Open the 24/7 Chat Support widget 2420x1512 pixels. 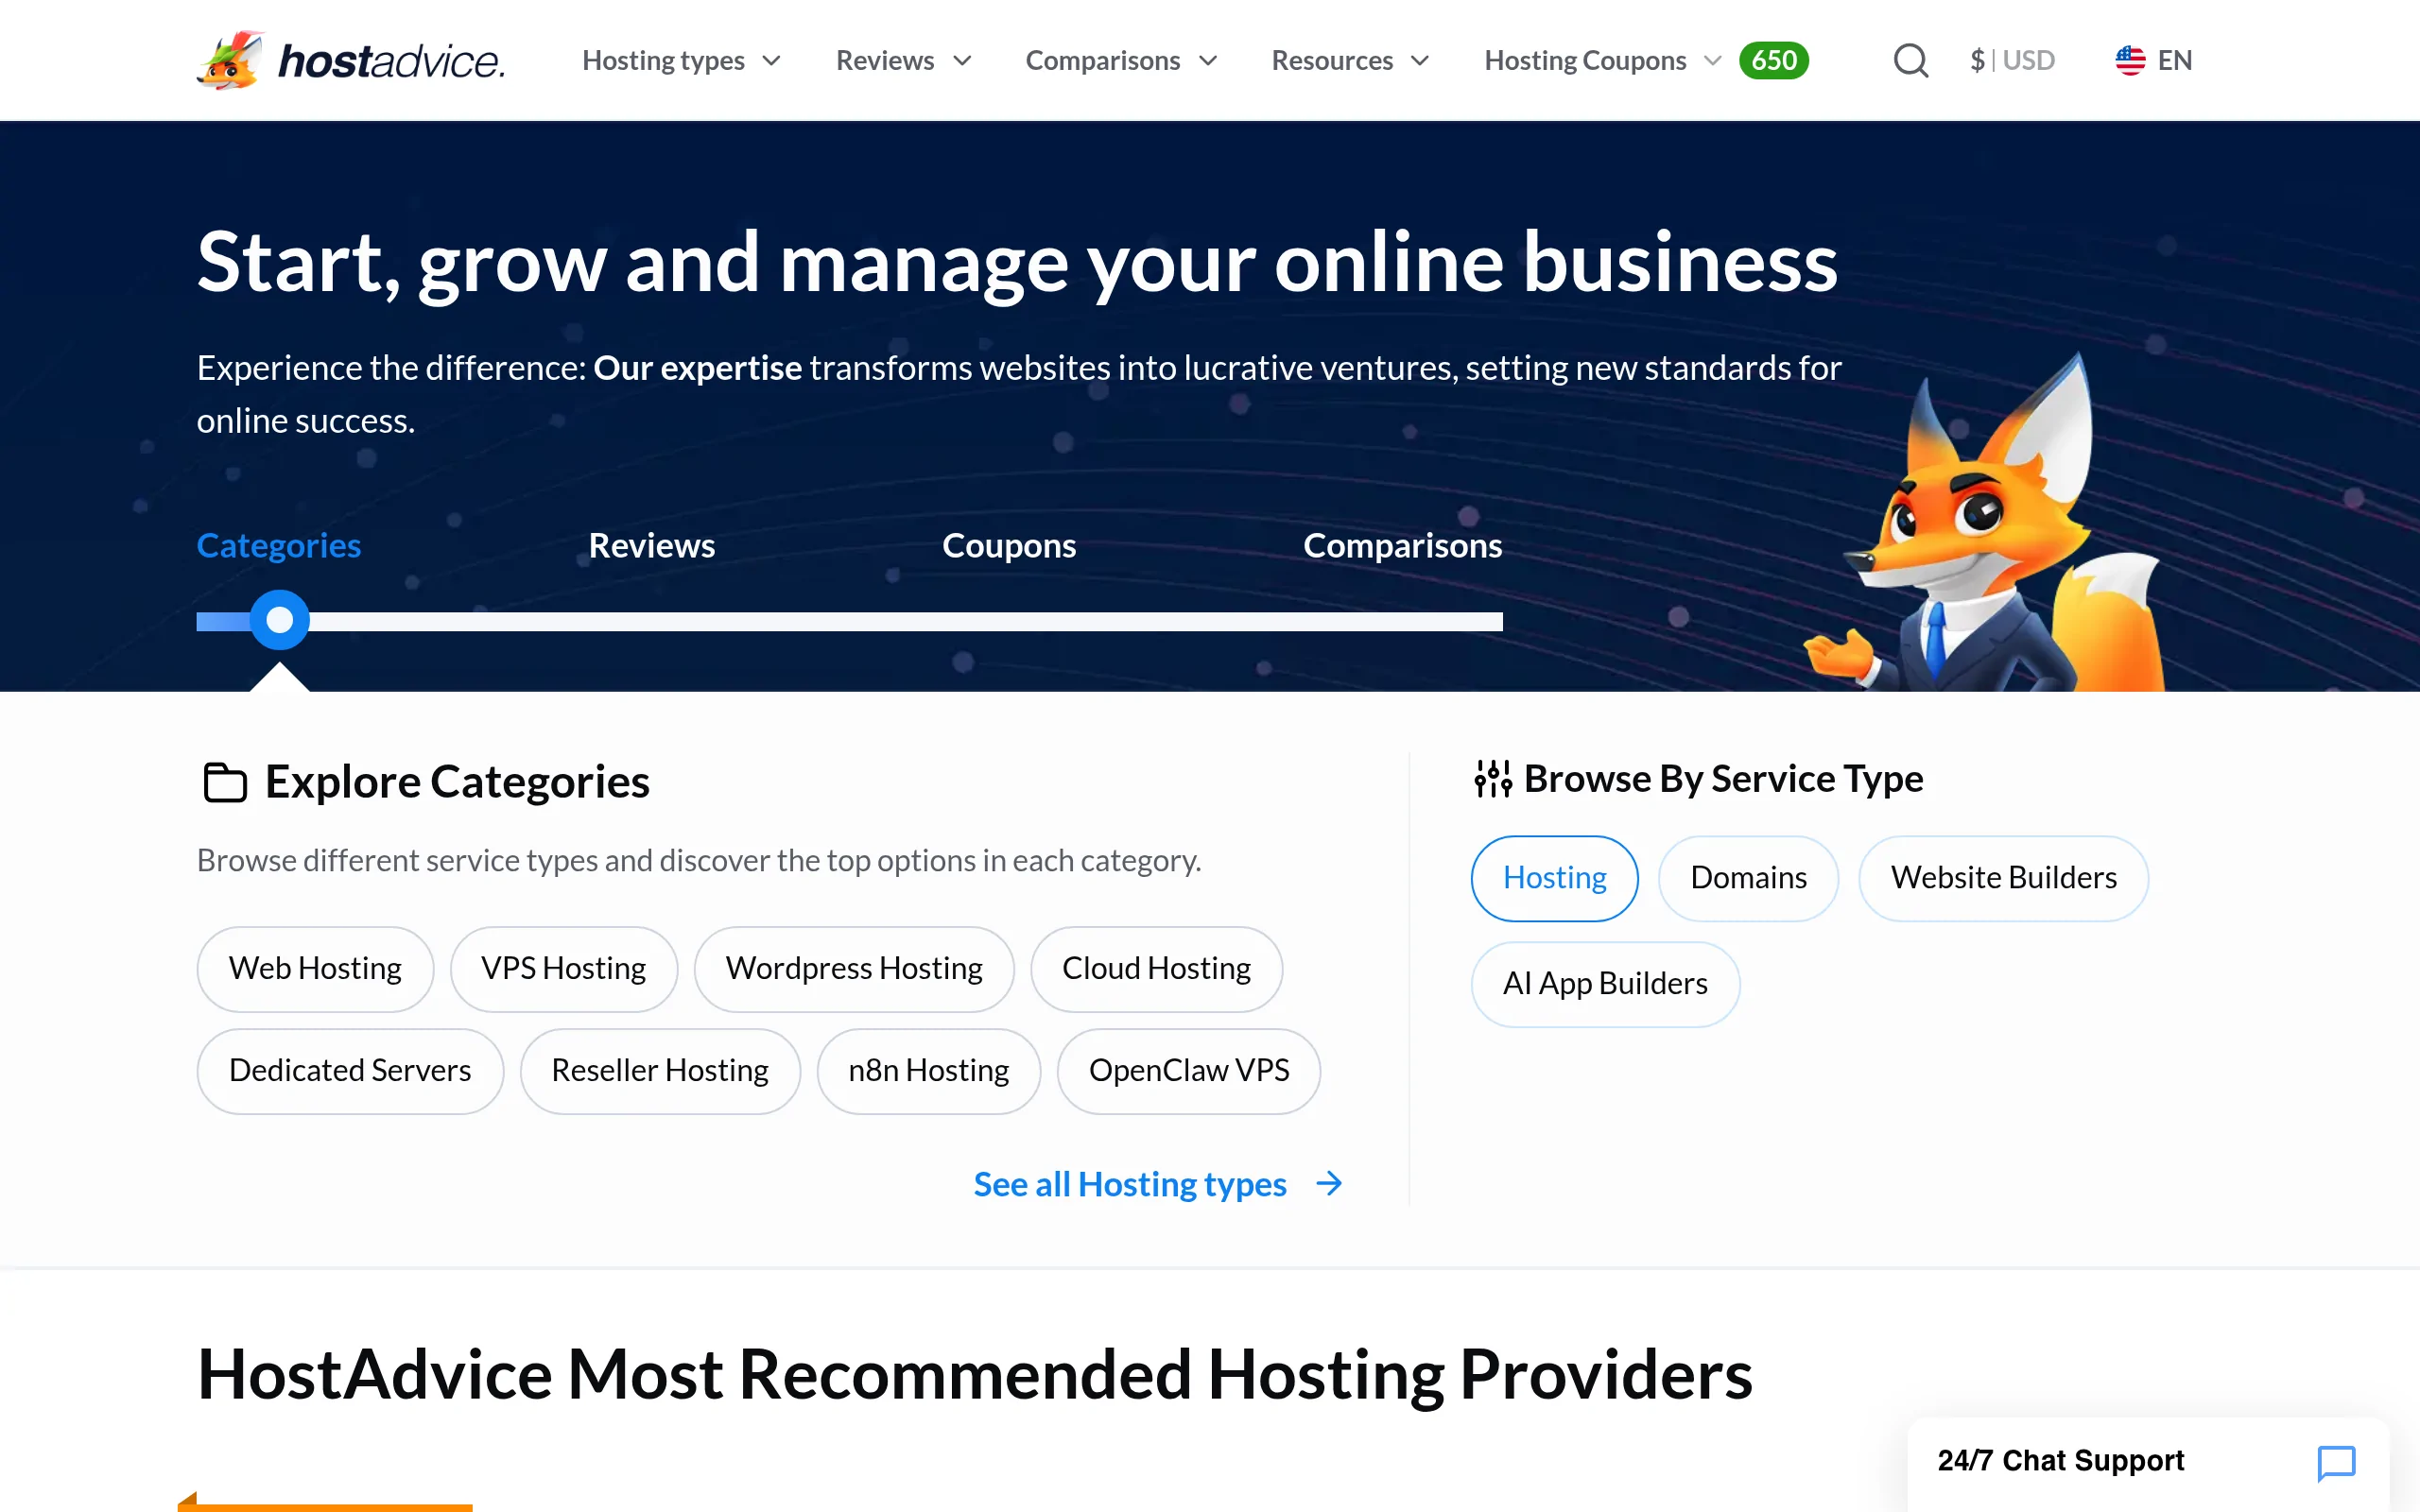point(2147,1462)
